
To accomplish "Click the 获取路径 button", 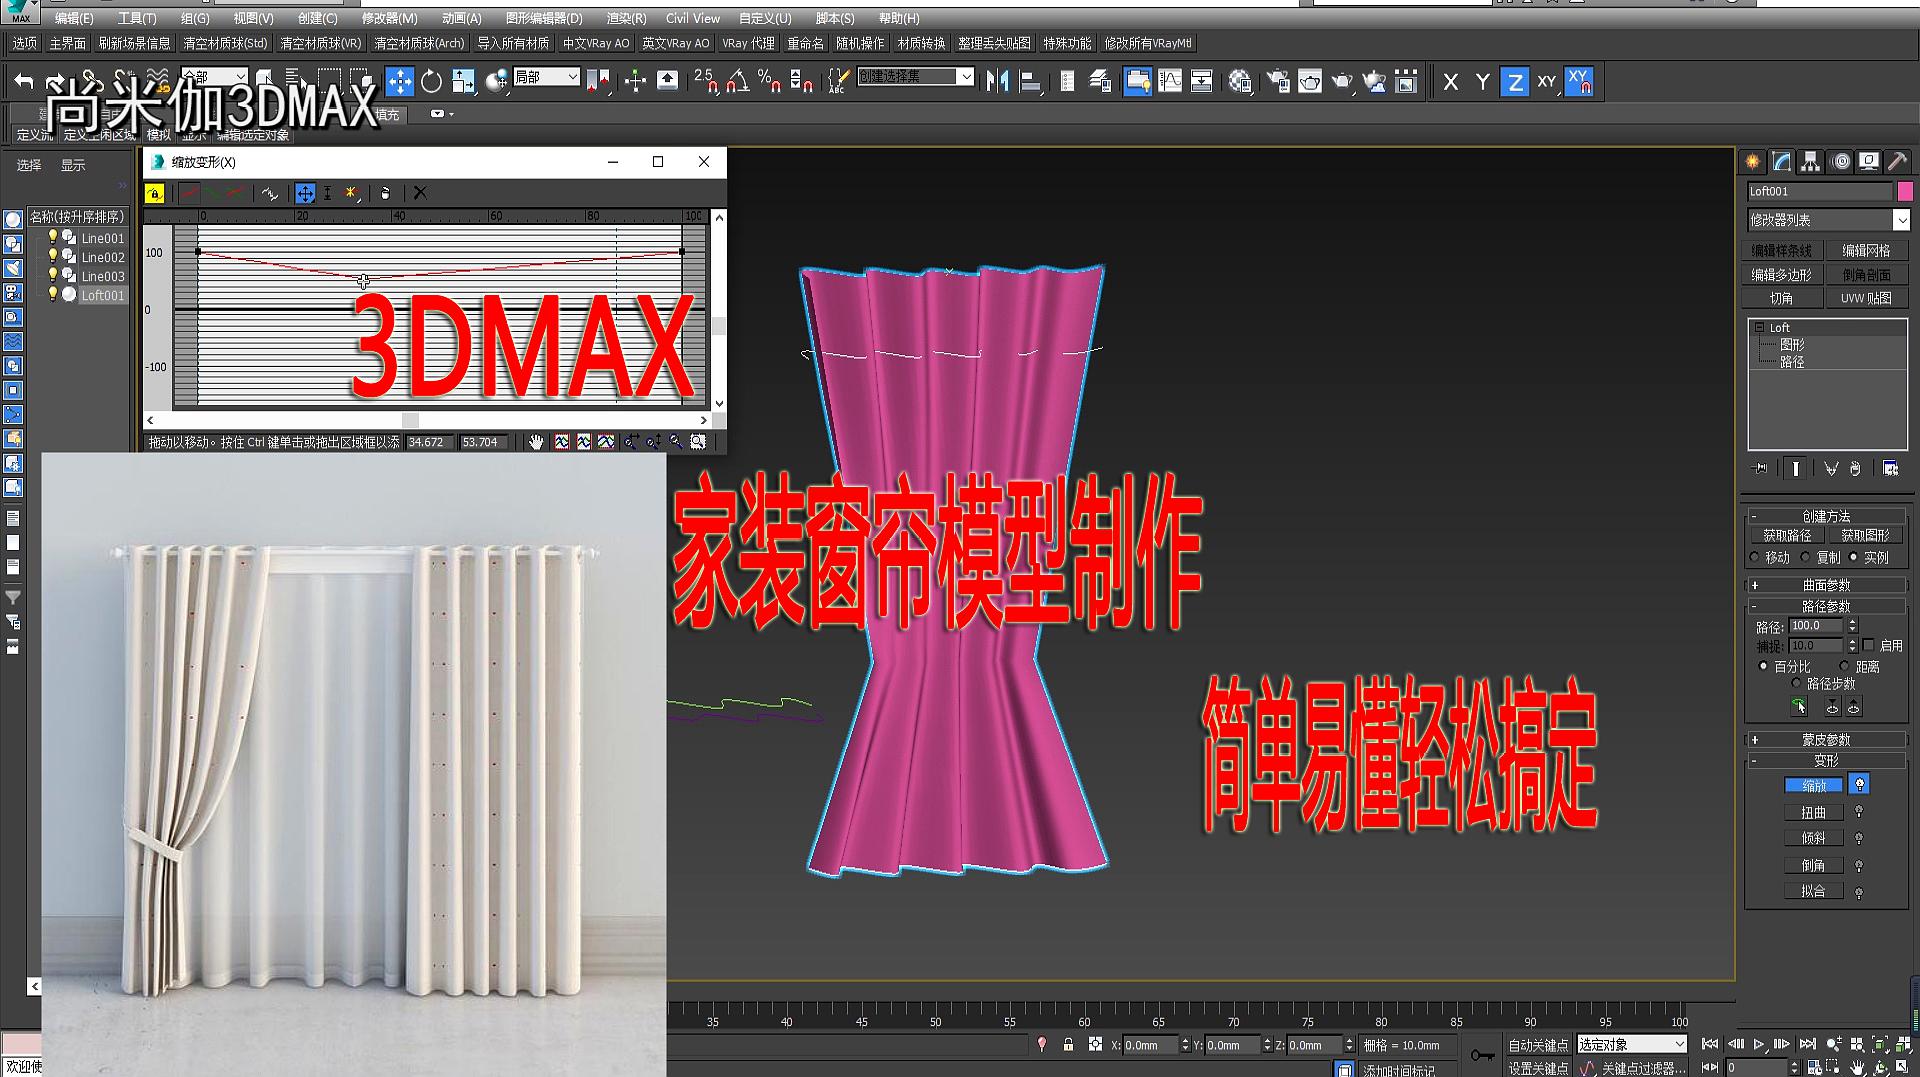I will coord(1787,536).
